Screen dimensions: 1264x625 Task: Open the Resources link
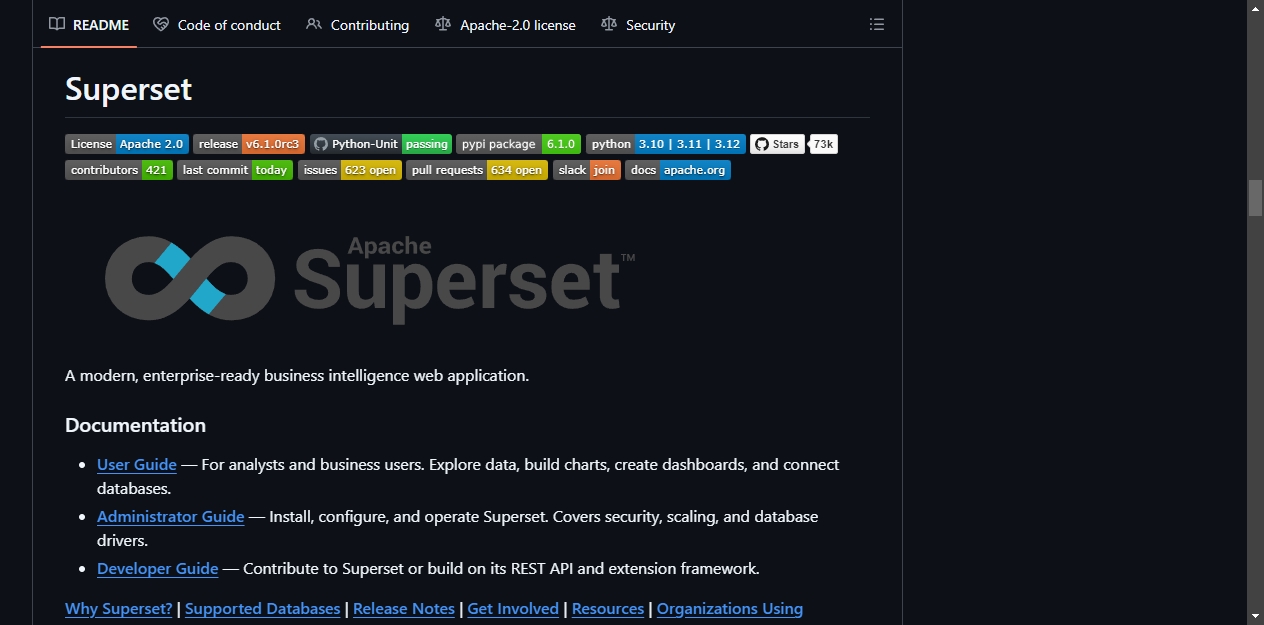(608, 609)
